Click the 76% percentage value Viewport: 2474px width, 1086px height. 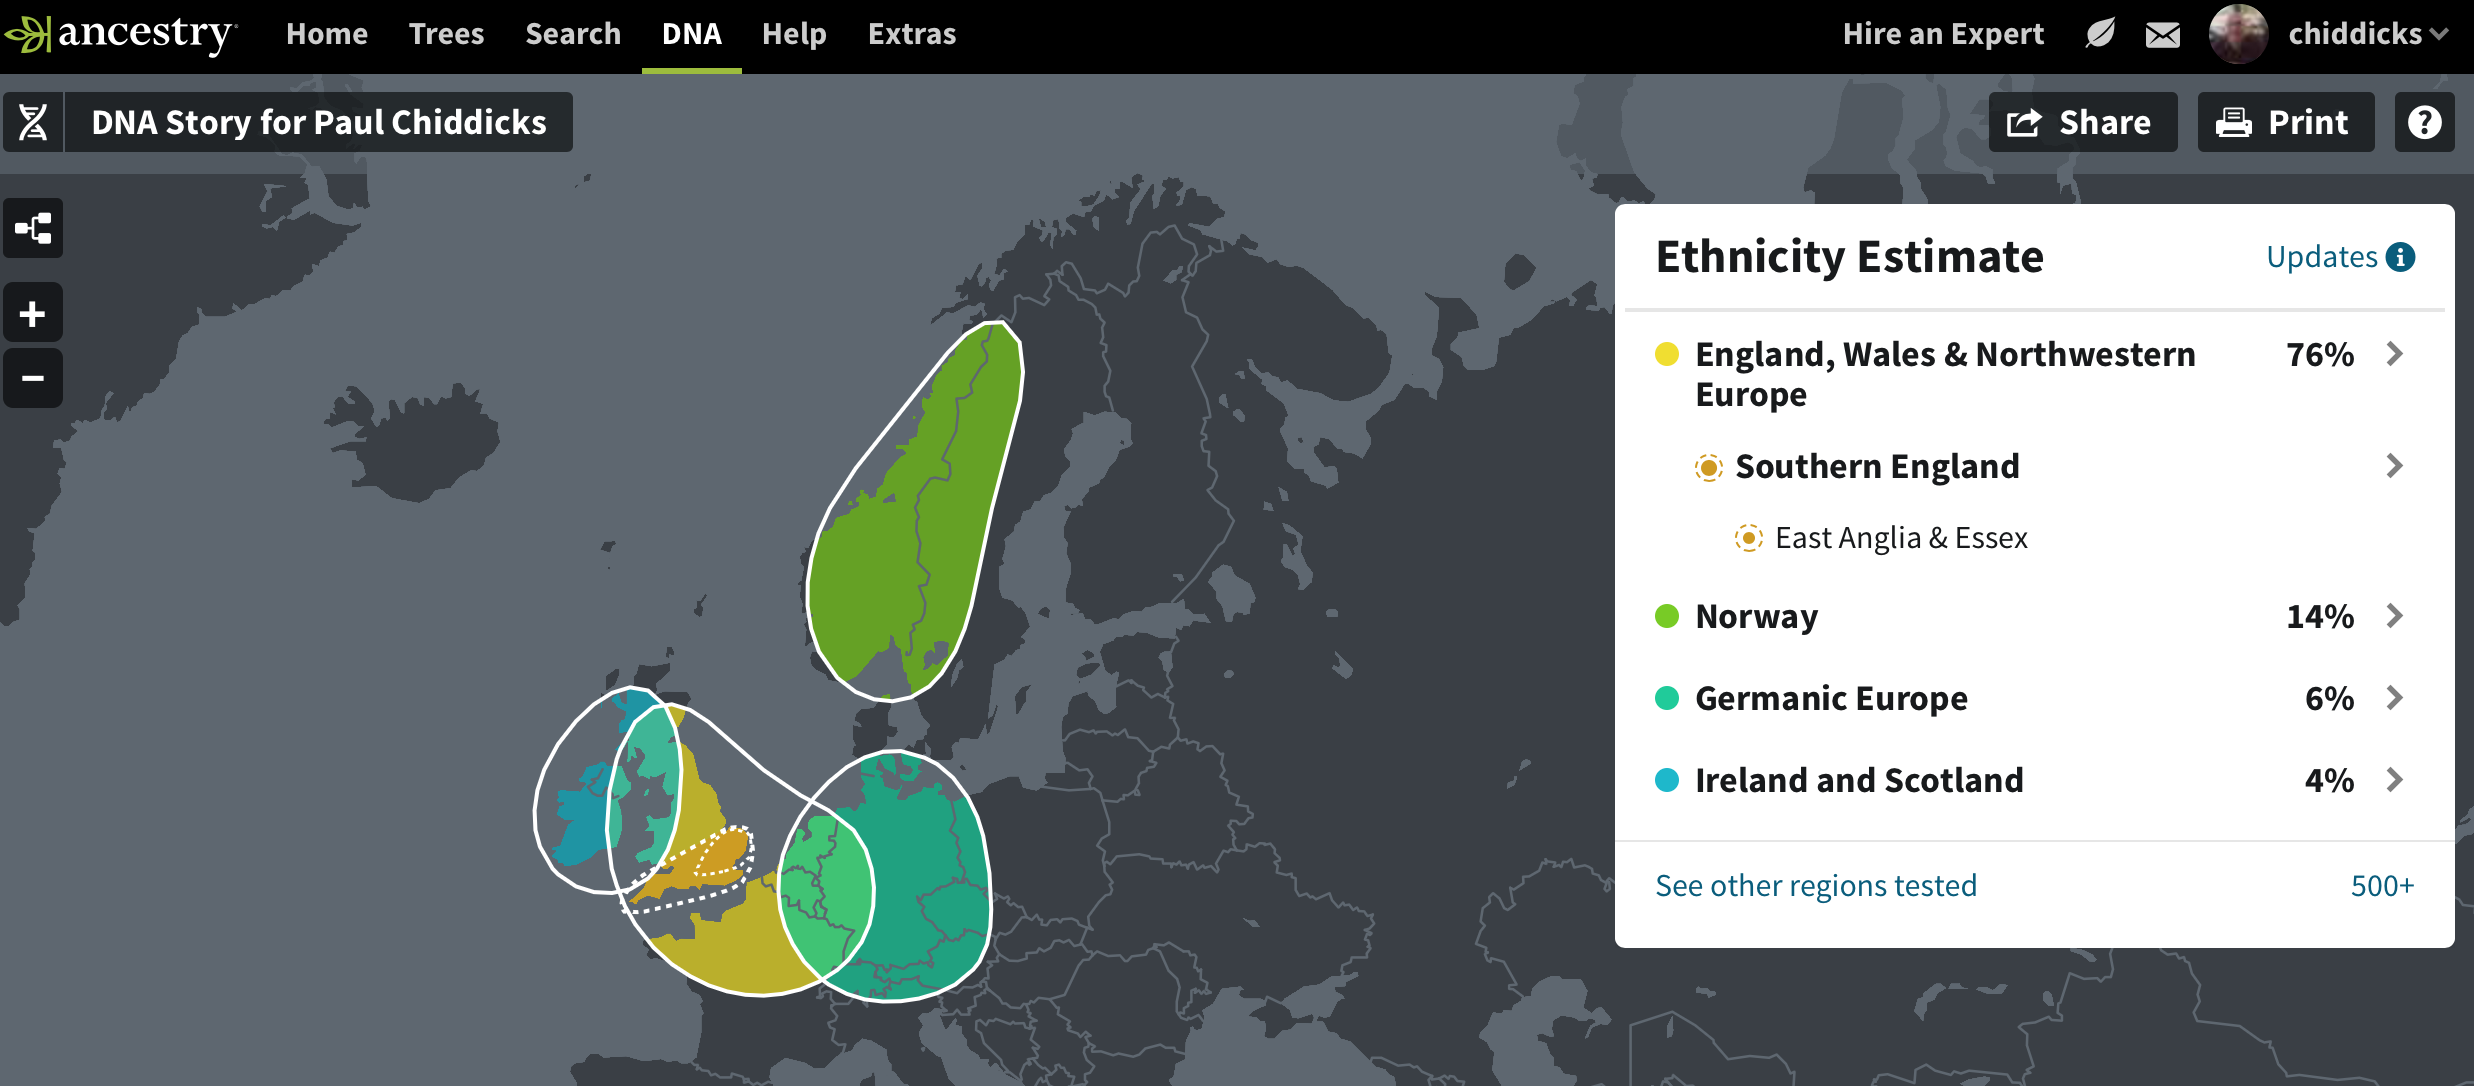point(2320,354)
